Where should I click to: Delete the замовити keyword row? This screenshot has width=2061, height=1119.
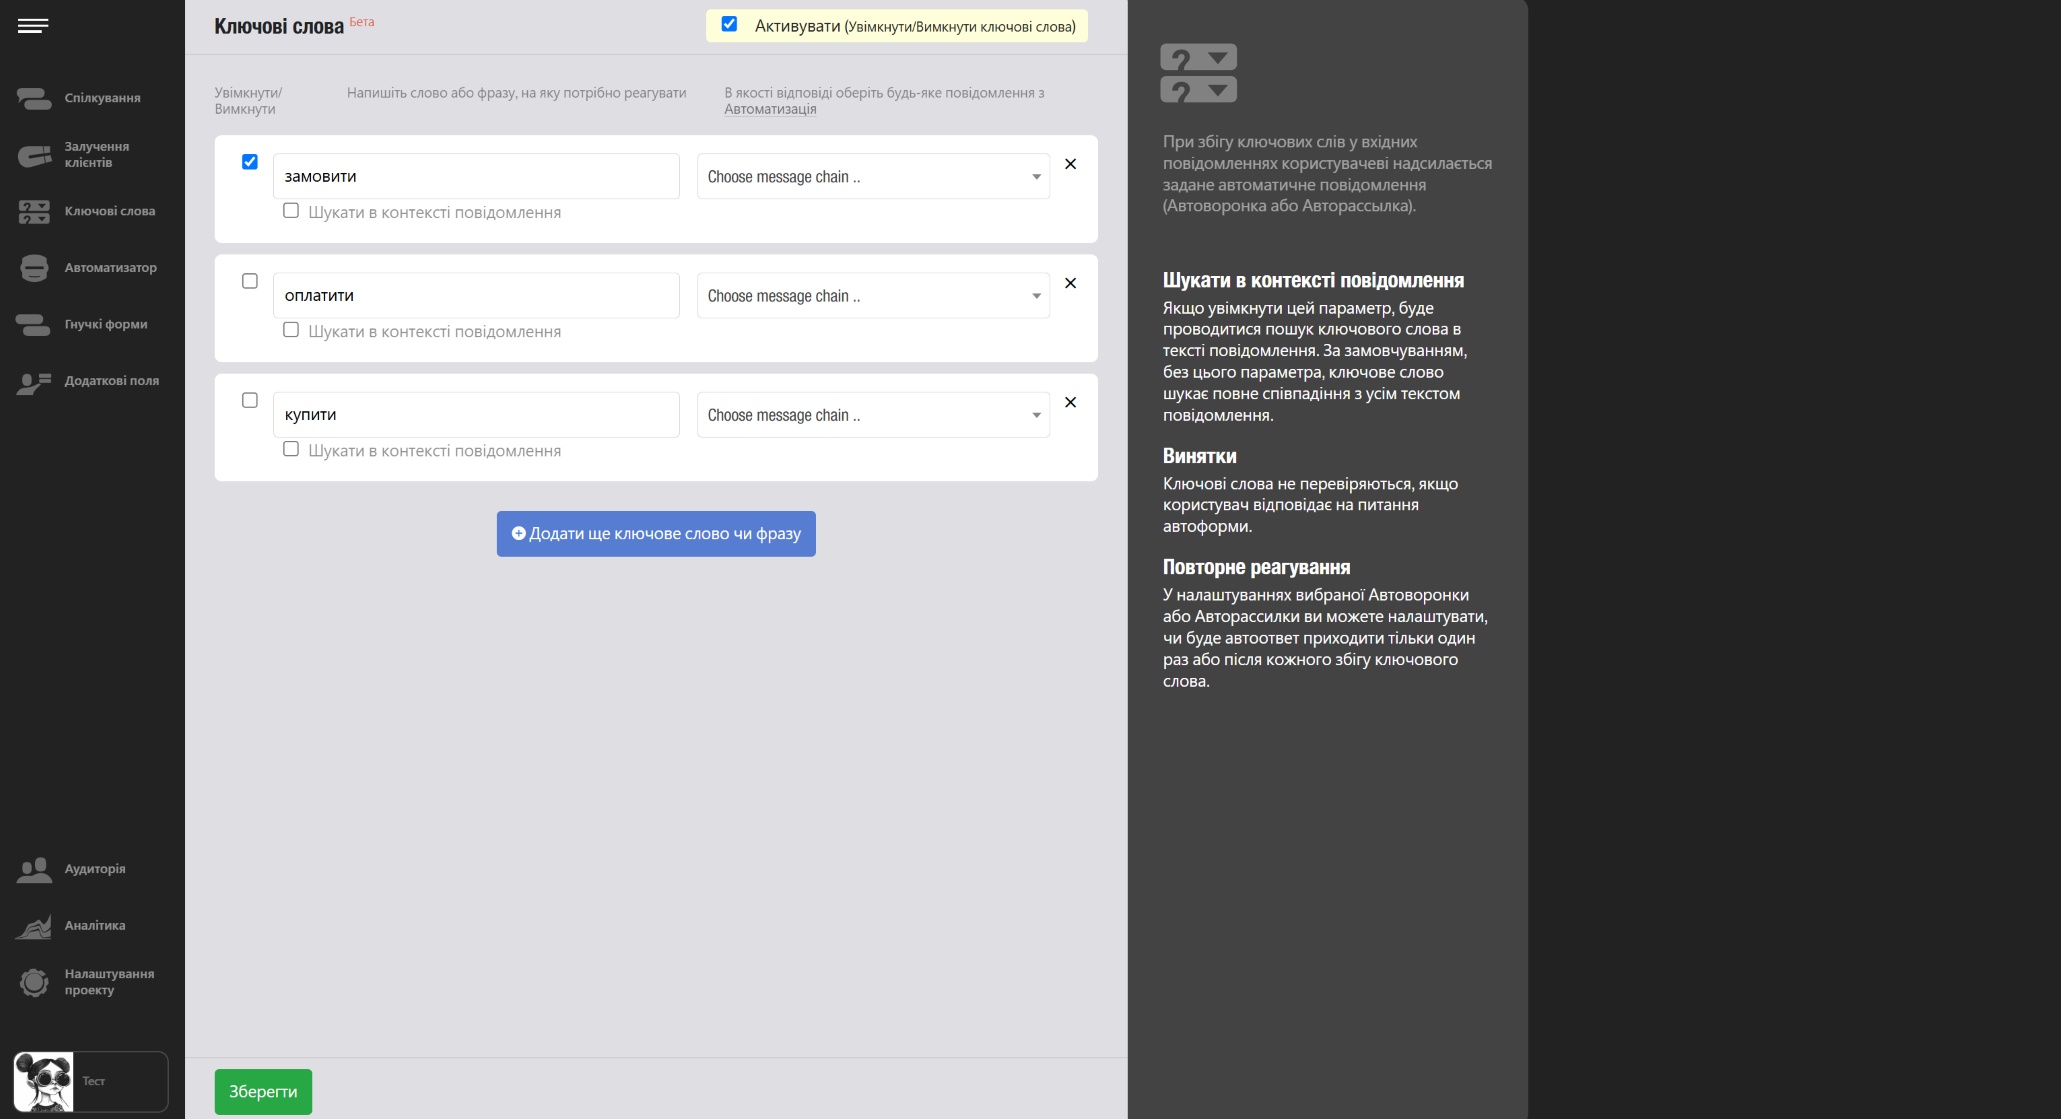point(1070,164)
